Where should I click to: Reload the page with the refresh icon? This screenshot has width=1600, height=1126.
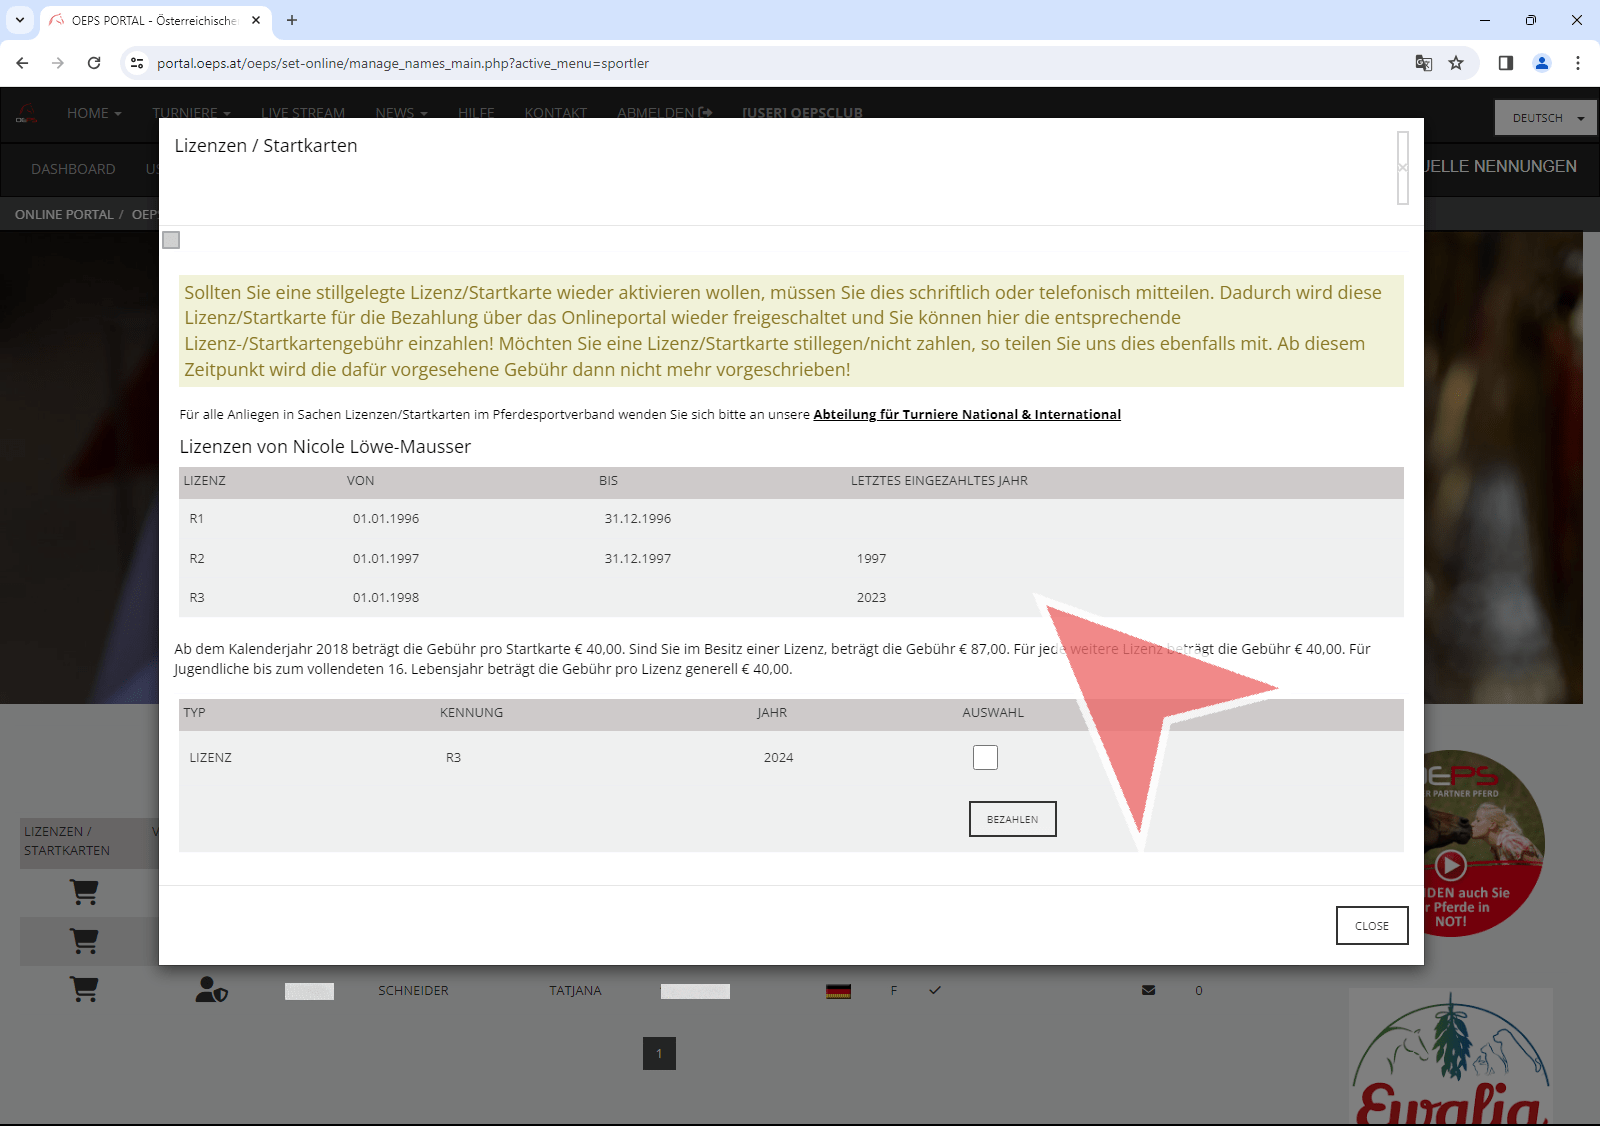(x=94, y=63)
